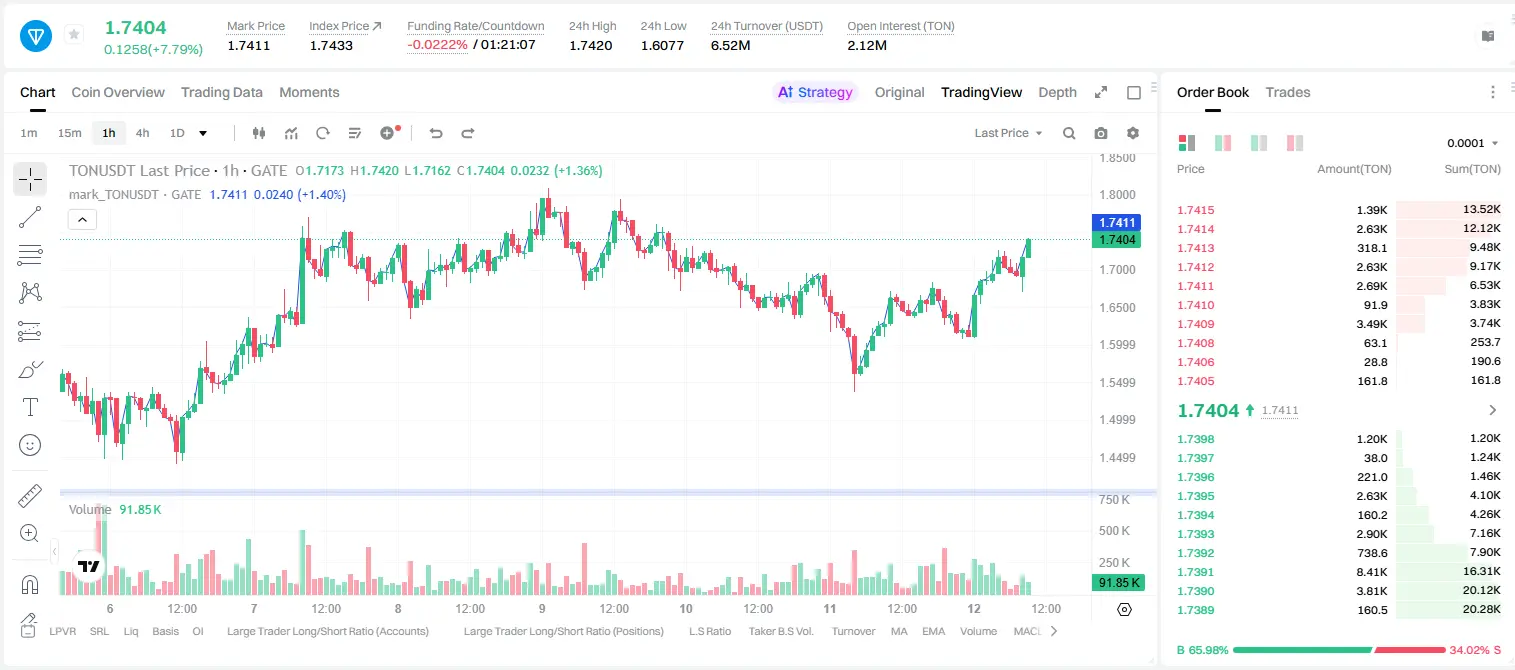Undo the last chart action
Viewport: 1515px width, 670px height.
(x=436, y=133)
